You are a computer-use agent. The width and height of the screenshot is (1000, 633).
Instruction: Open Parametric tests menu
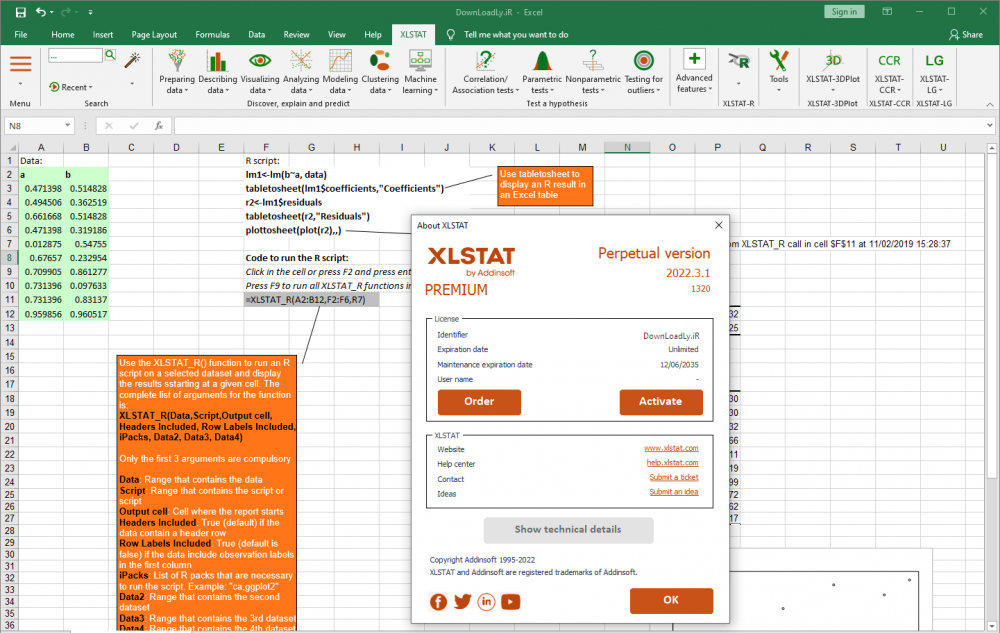[542, 71]
